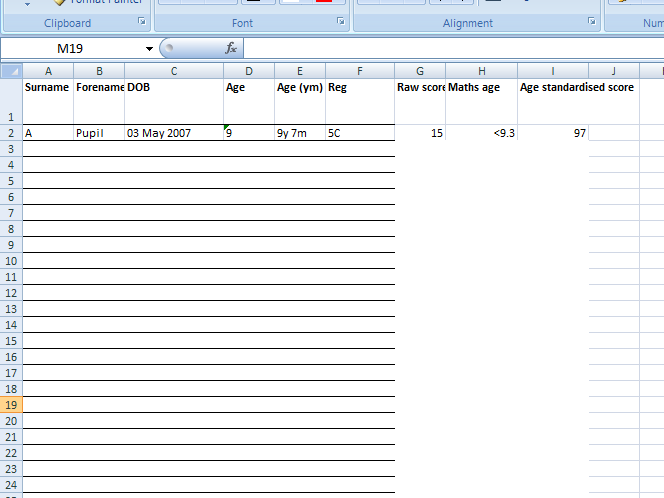Open the Font dialog launcher
The height and width of the screenshot is (498, 664).
(x=340, y=21)
